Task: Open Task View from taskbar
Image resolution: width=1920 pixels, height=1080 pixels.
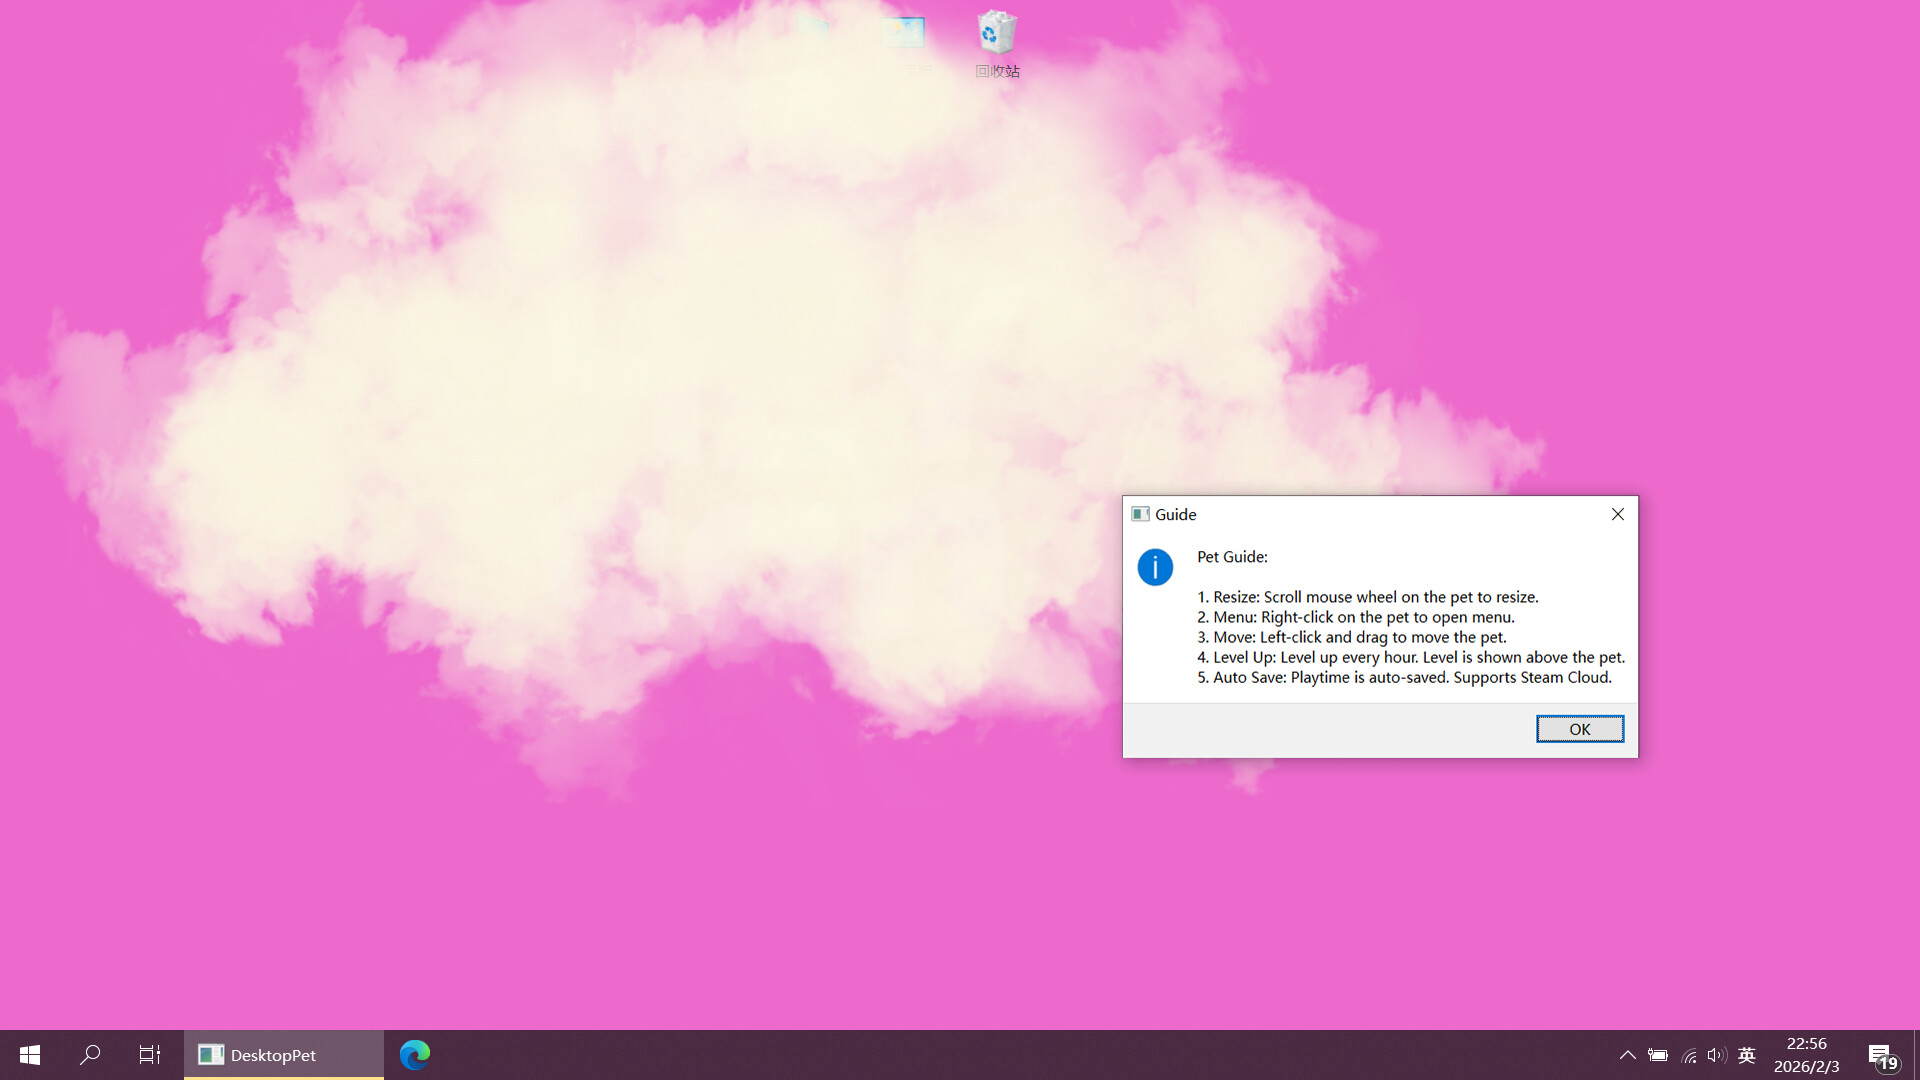Action: 150,1055
